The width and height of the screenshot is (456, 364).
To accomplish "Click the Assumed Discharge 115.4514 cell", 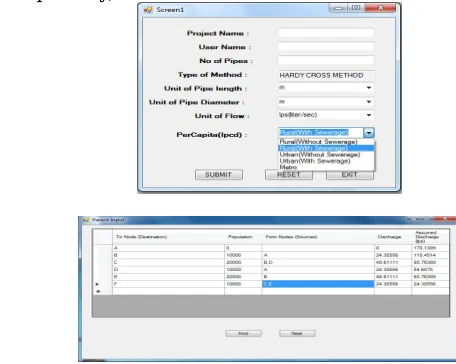I will tap(431, 255).
